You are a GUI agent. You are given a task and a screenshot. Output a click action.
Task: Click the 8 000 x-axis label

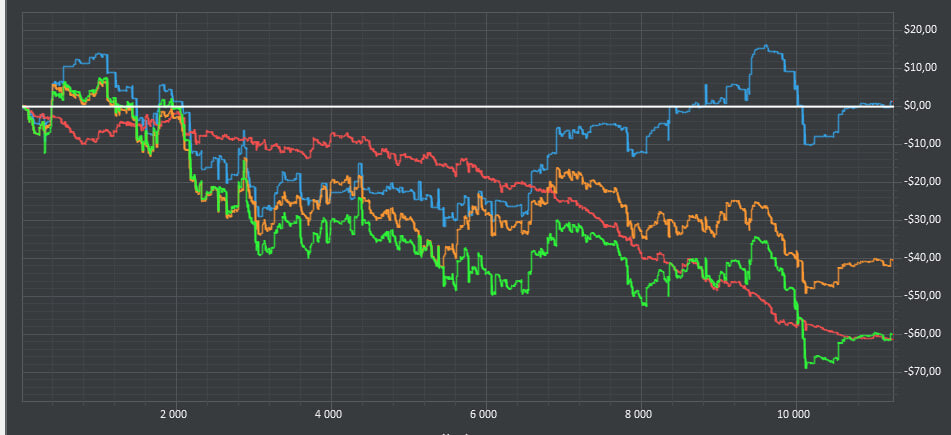pos(638,413)
